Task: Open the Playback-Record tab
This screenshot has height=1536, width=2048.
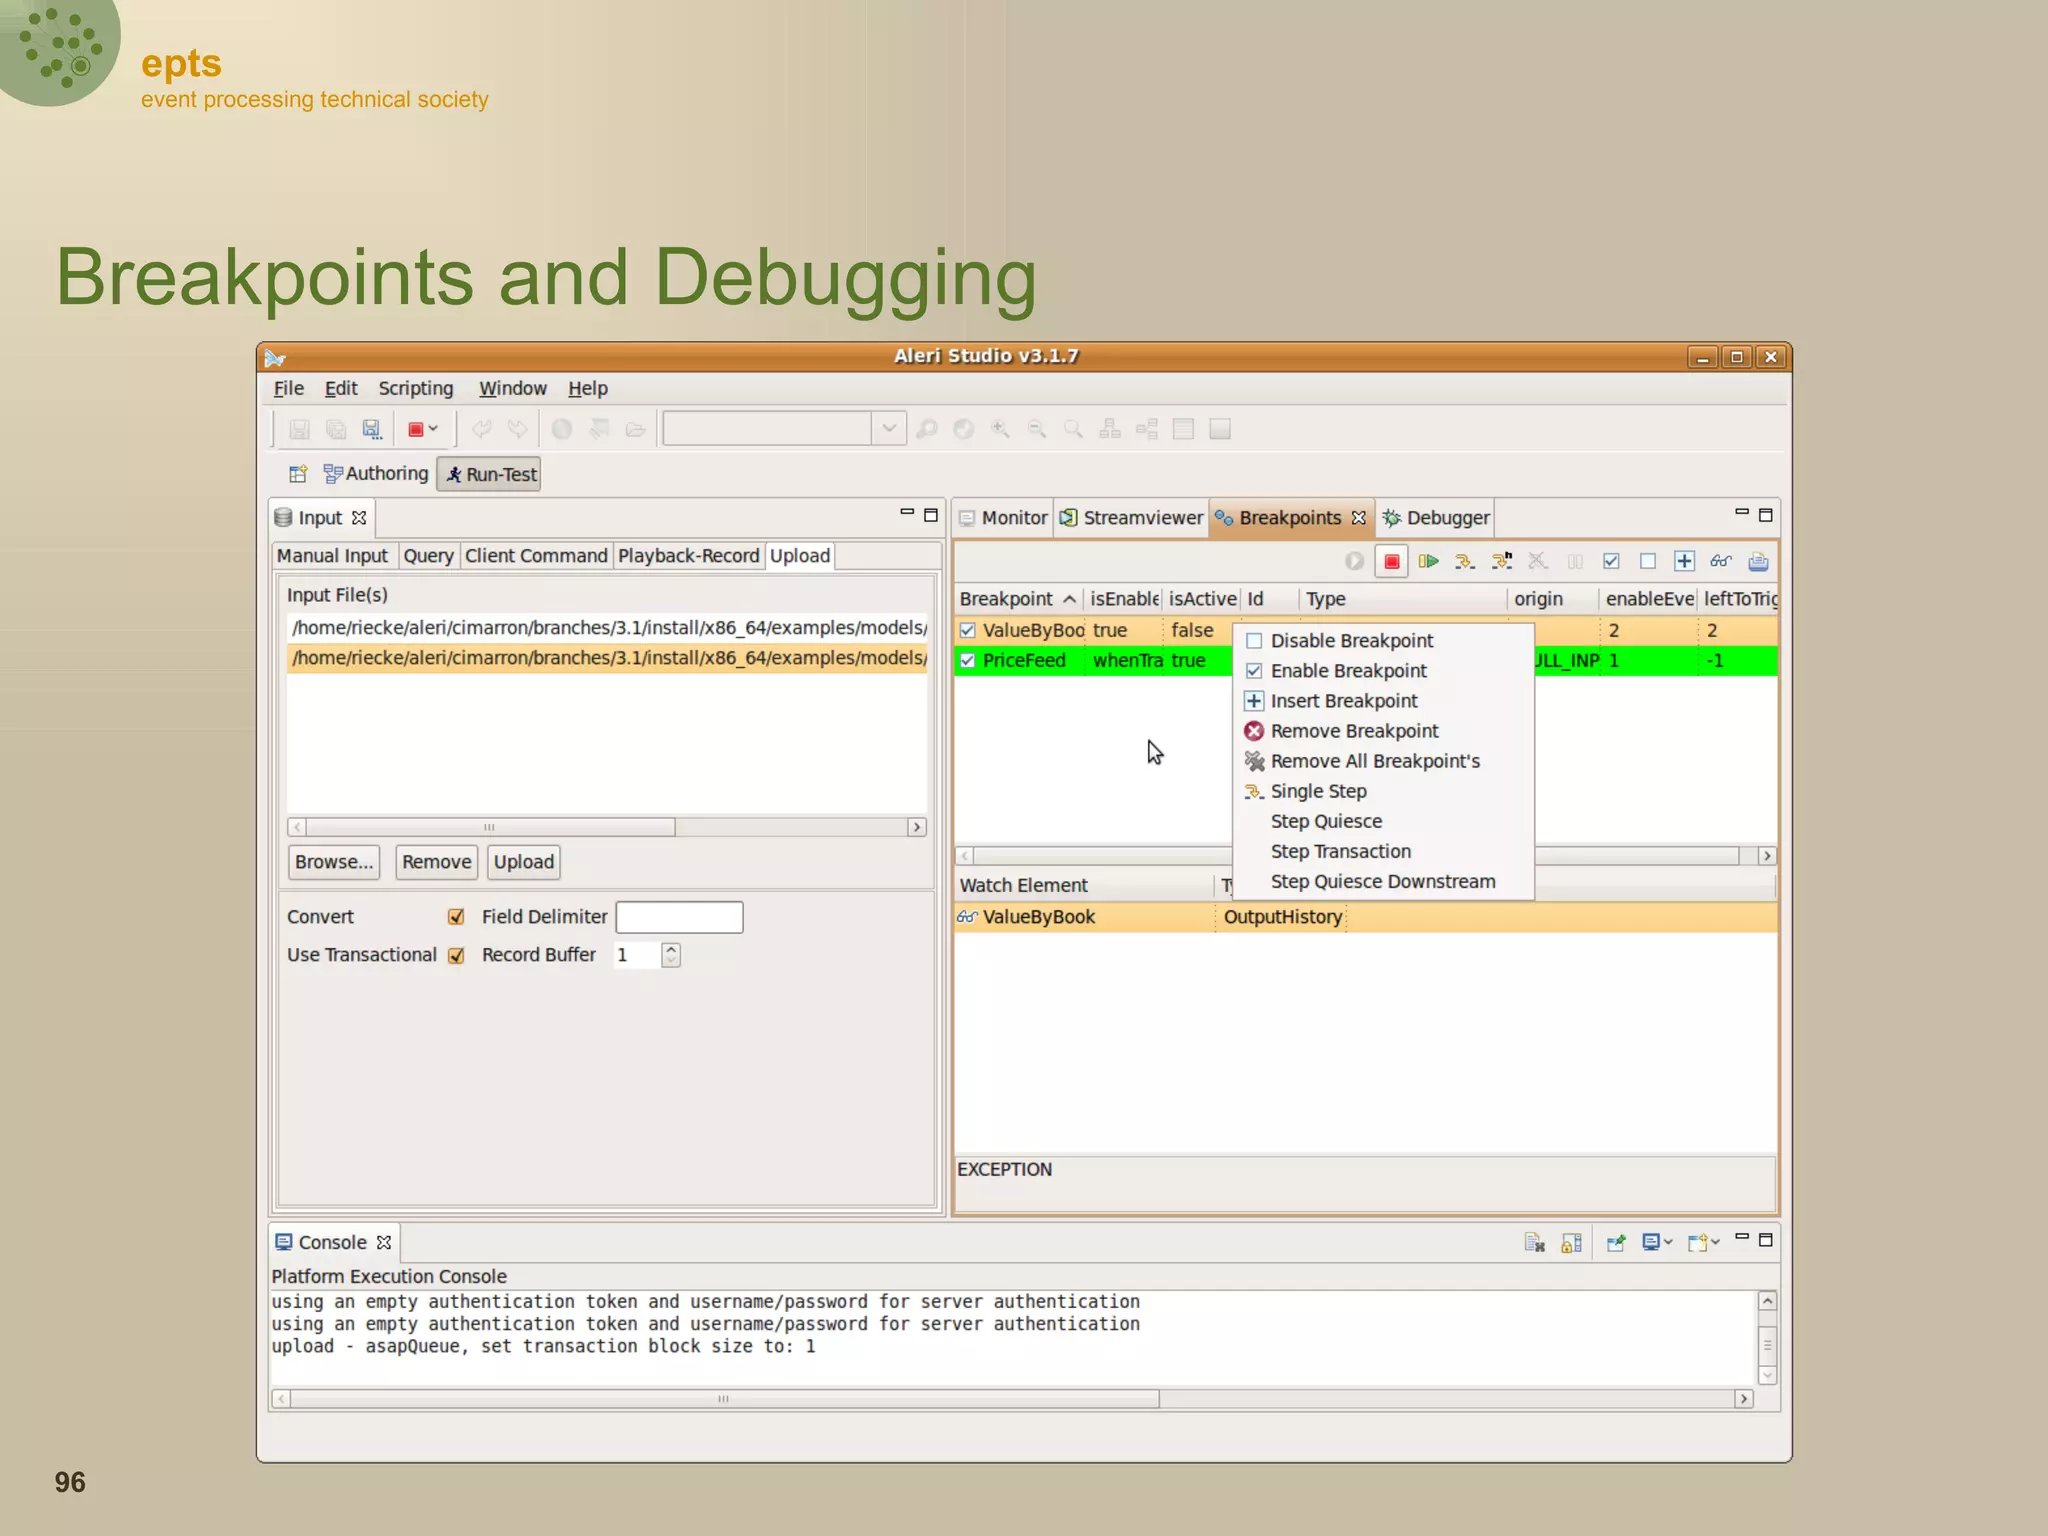Action: point(688,556)
